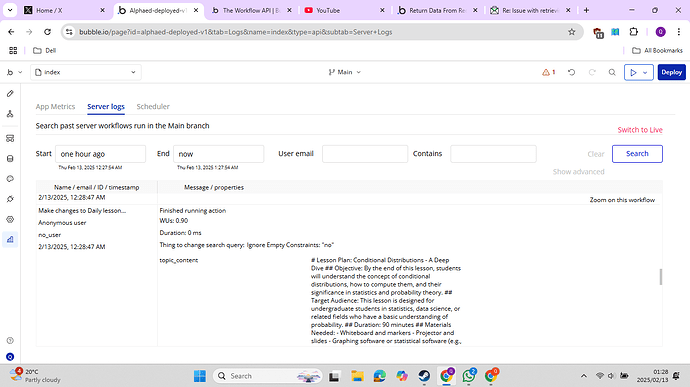Open the Settings gear icon in sidebar
Screen dimensions: 690x387
tap(10, 219)
